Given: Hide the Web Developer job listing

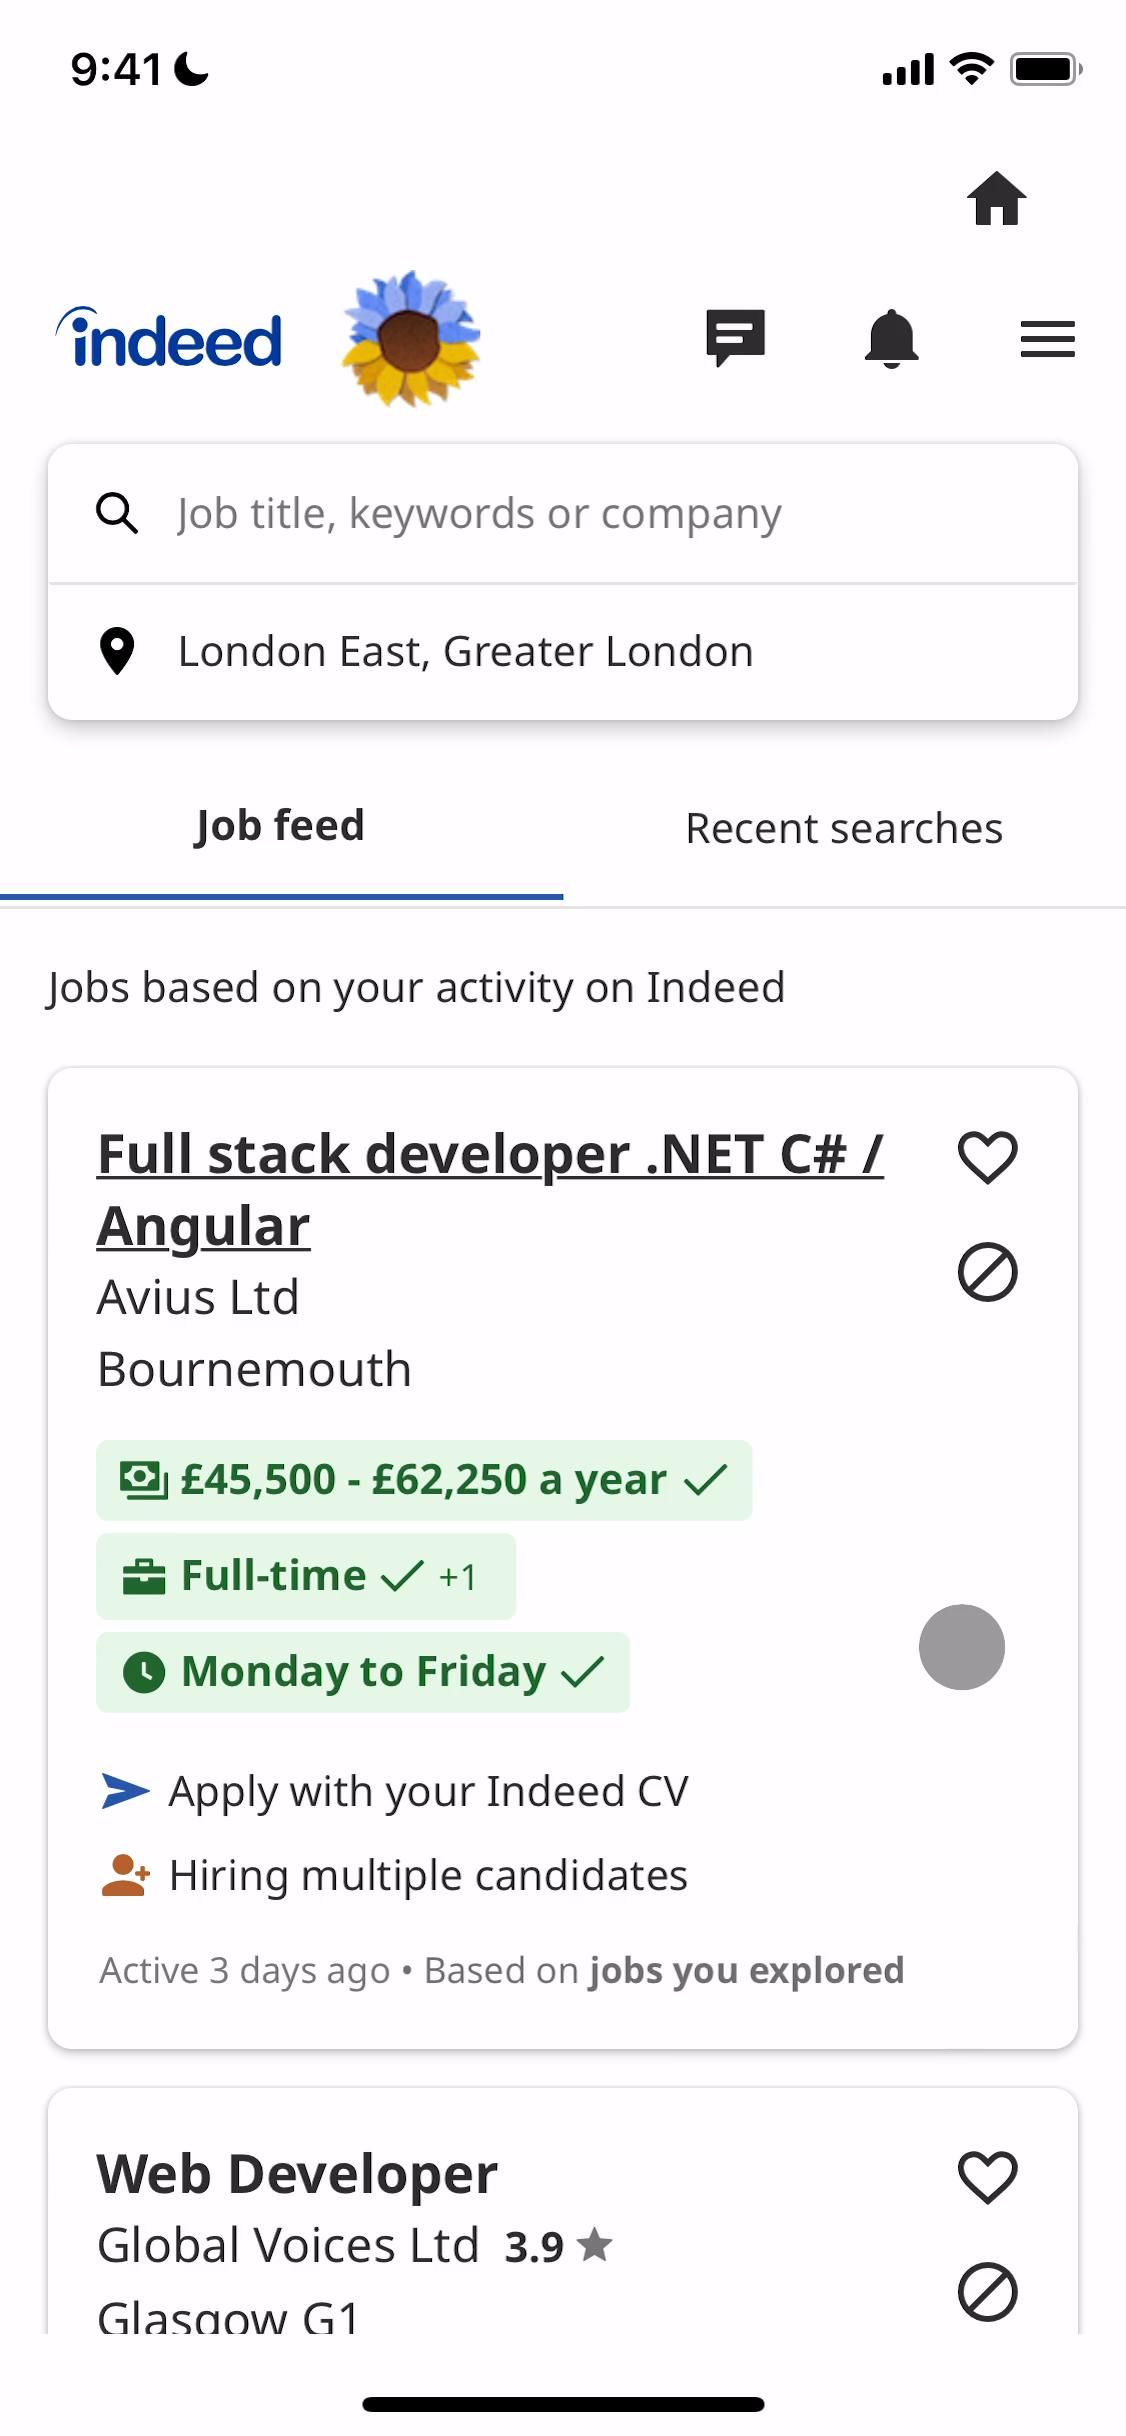Looking at the screenshot, I should (x=987, y=2291).
